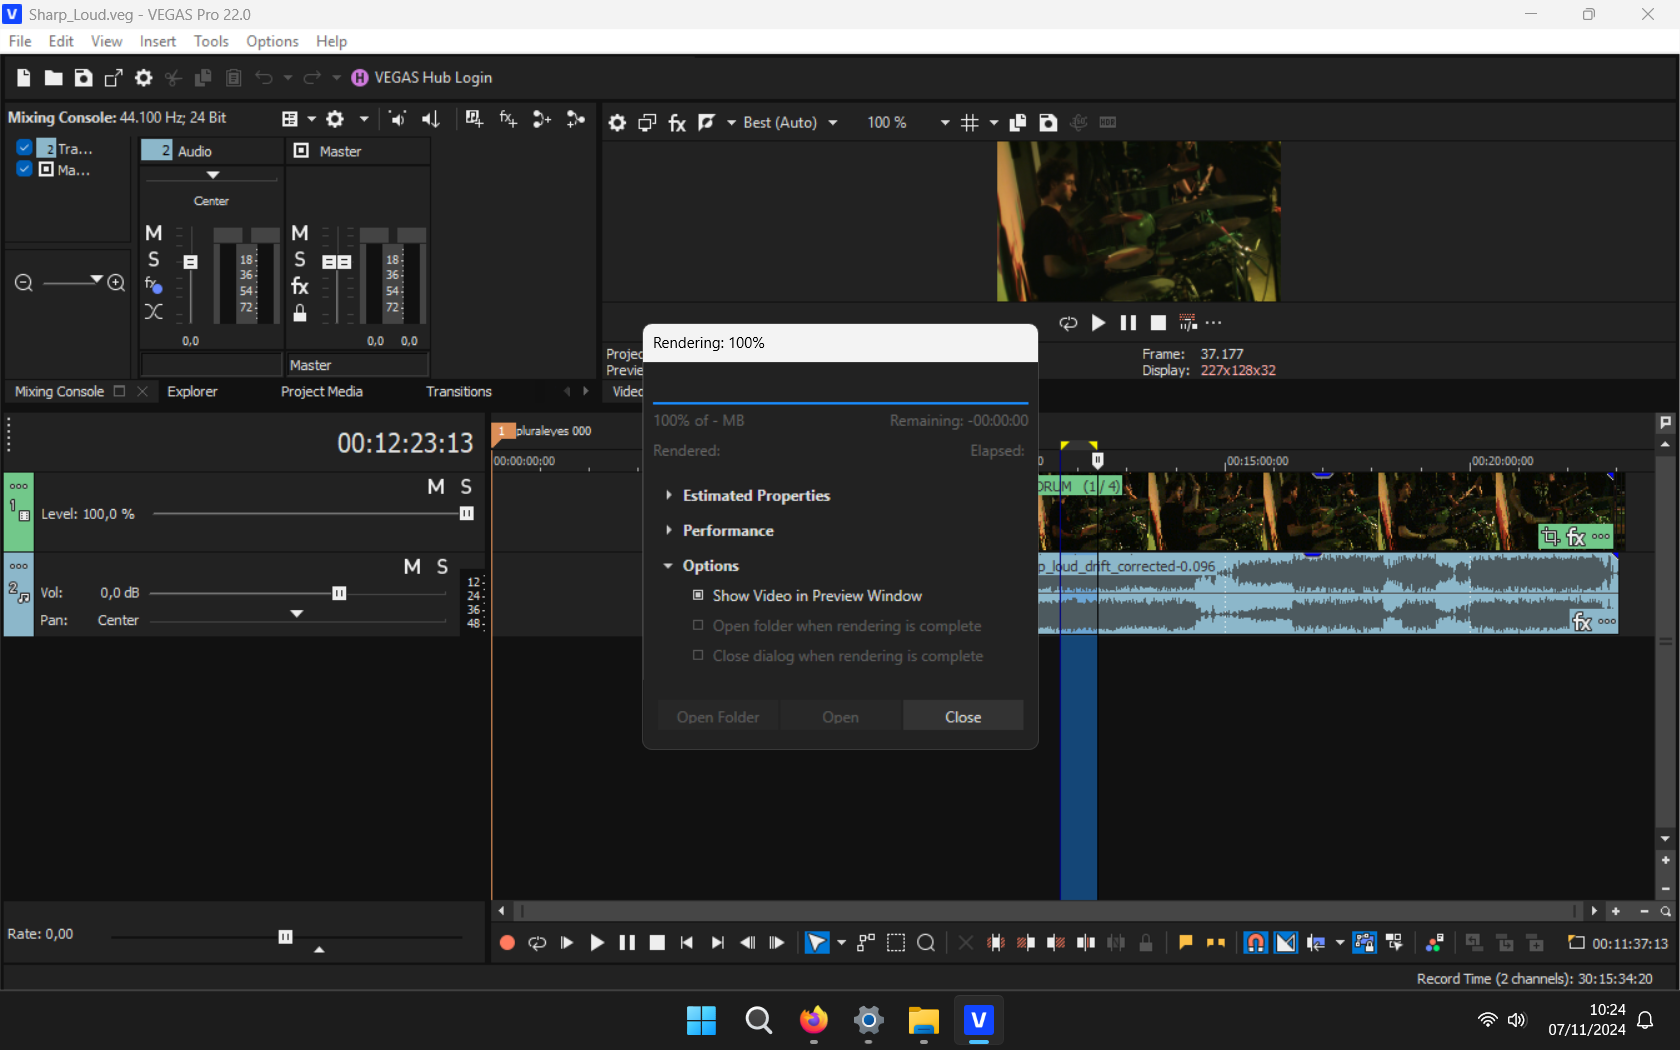Click the Close button in render dialog
This screenshot has height=1050, width=1680.
[962, 717]
